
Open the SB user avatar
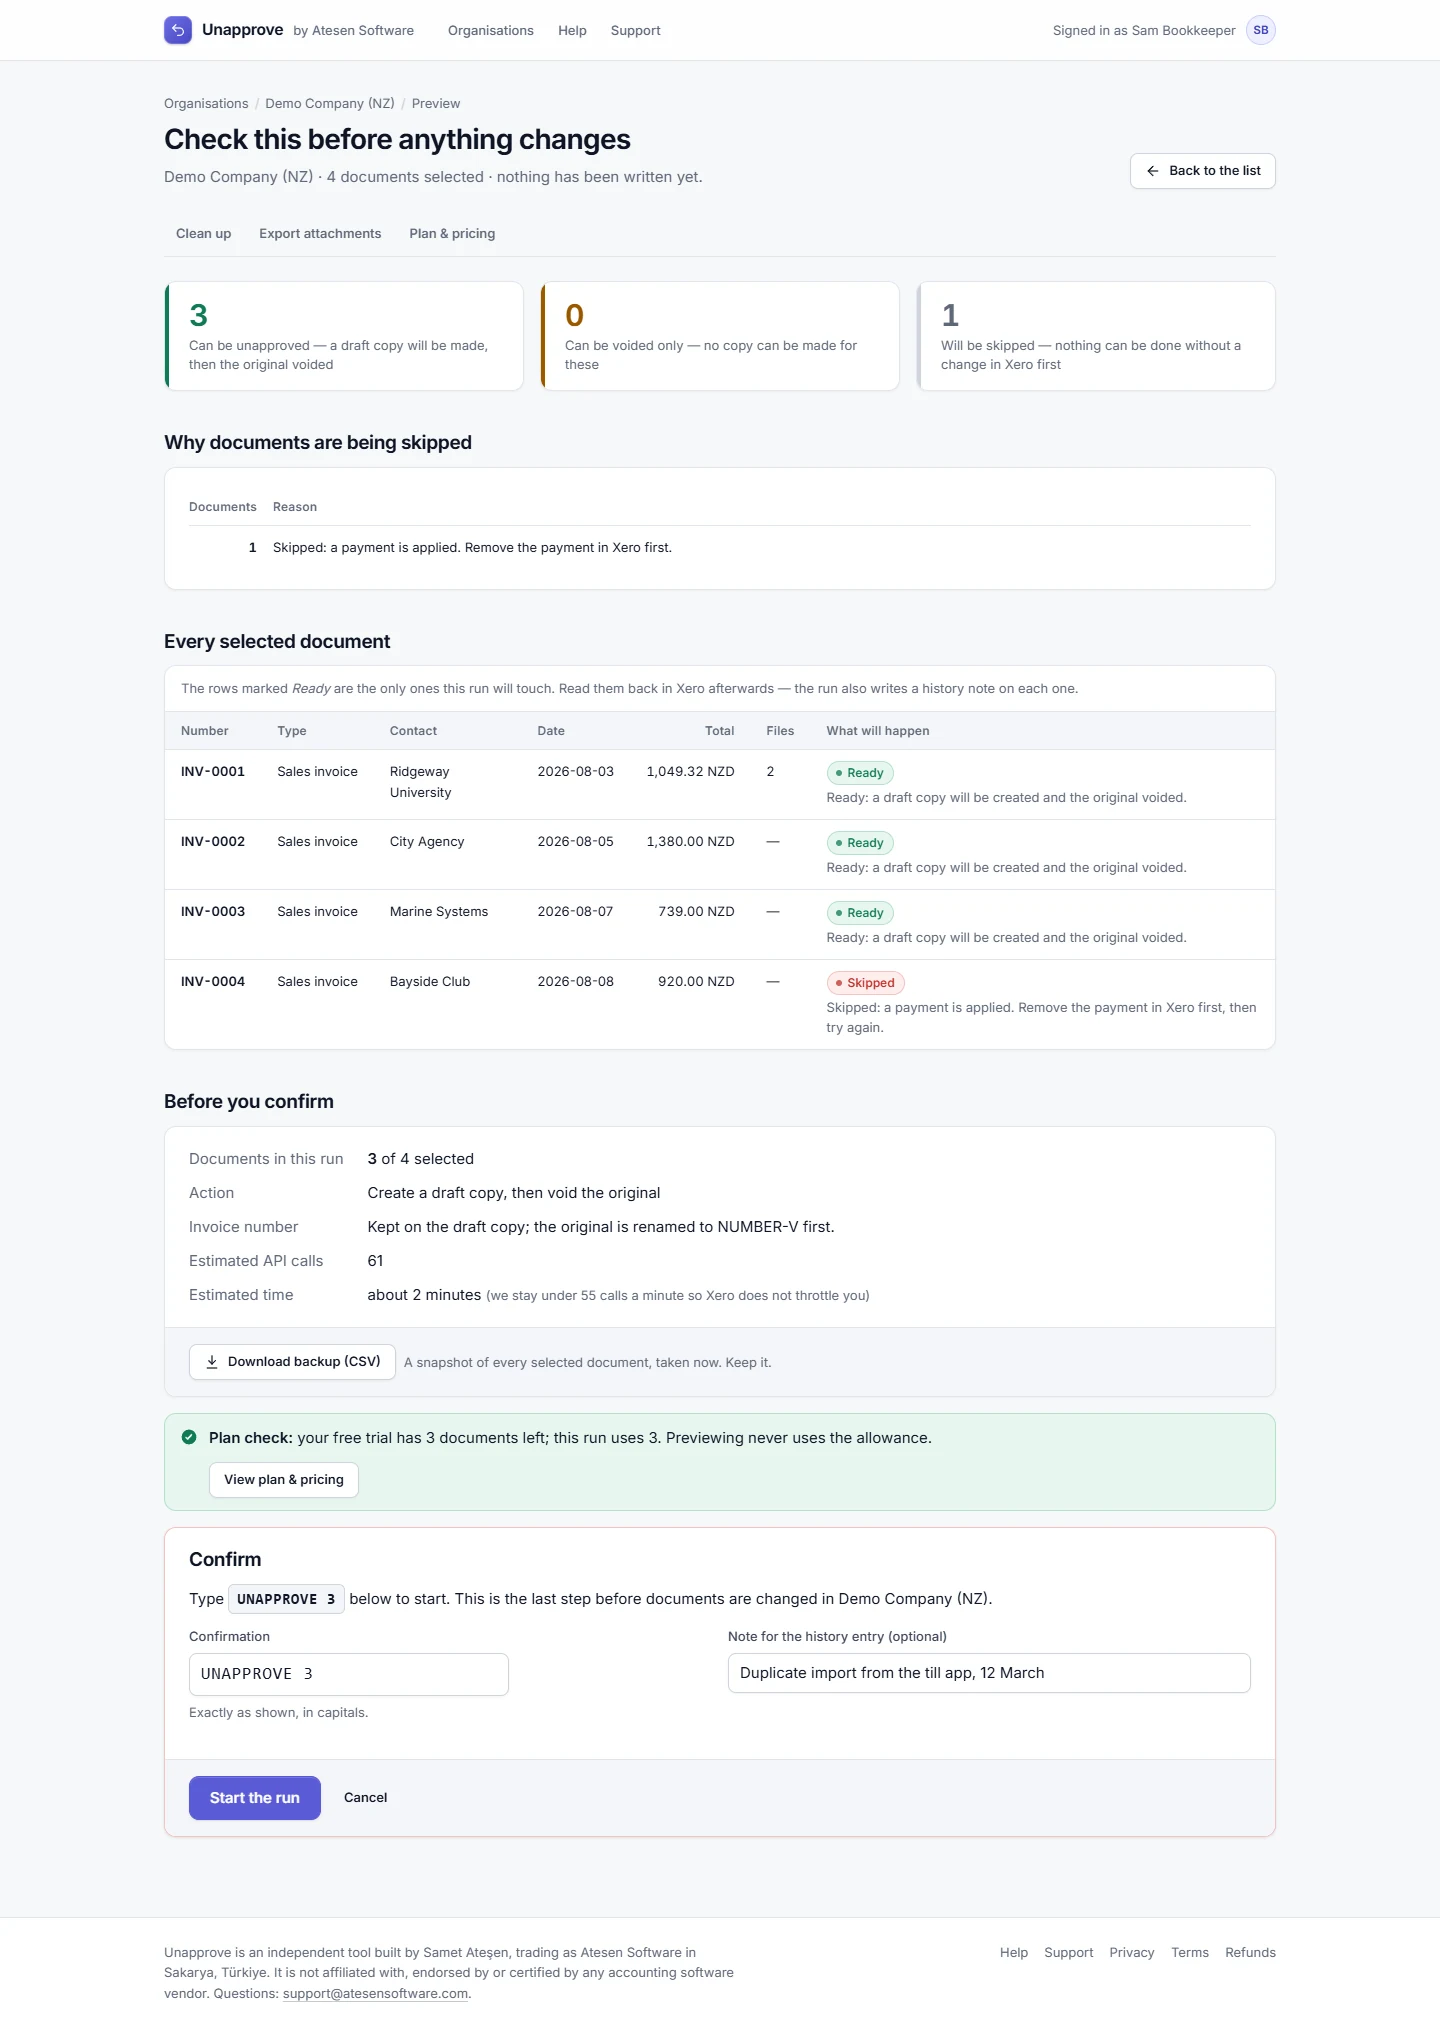[x=1261, y=30]
